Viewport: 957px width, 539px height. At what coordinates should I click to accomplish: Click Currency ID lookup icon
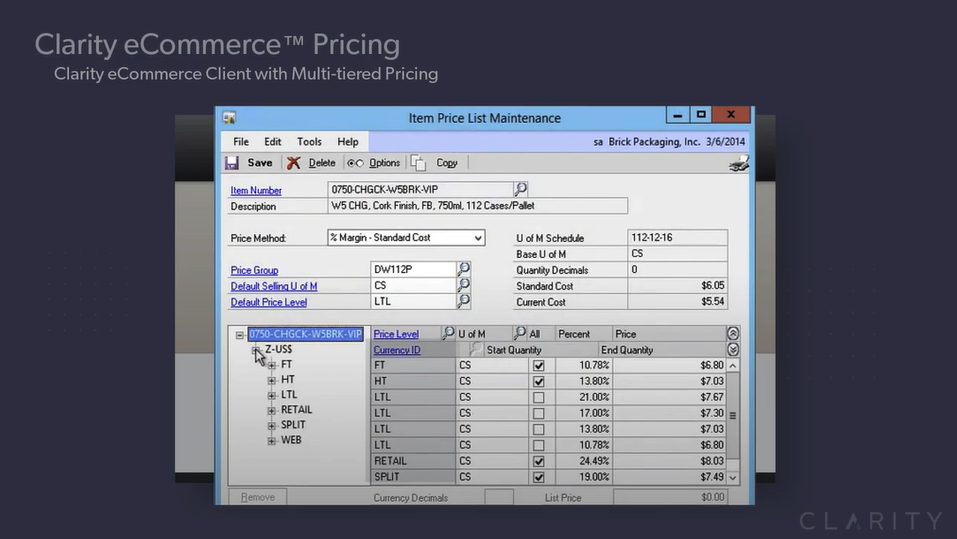[x=476, y=349]
